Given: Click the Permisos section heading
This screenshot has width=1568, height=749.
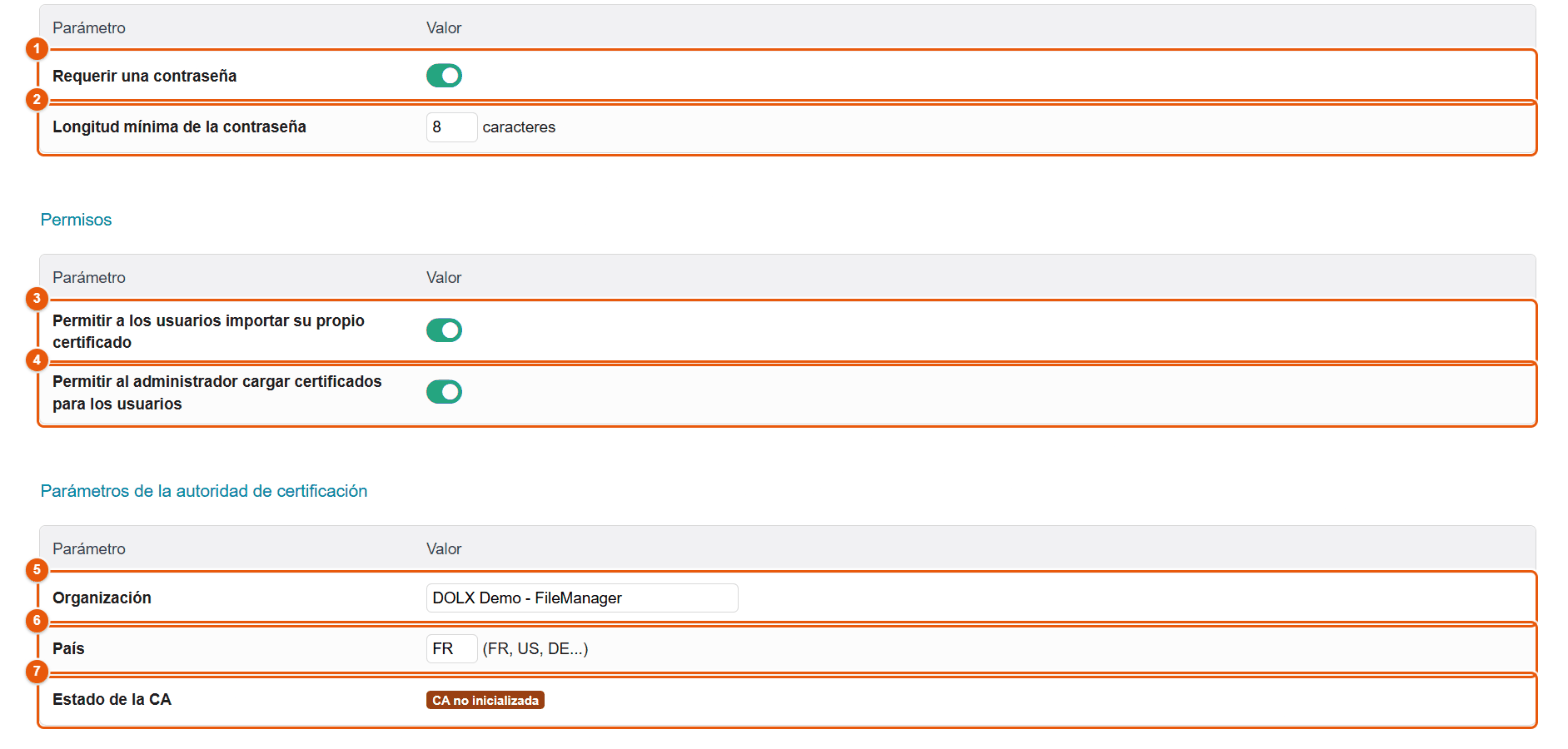Looking at the screenshot, I should point(76,219).
